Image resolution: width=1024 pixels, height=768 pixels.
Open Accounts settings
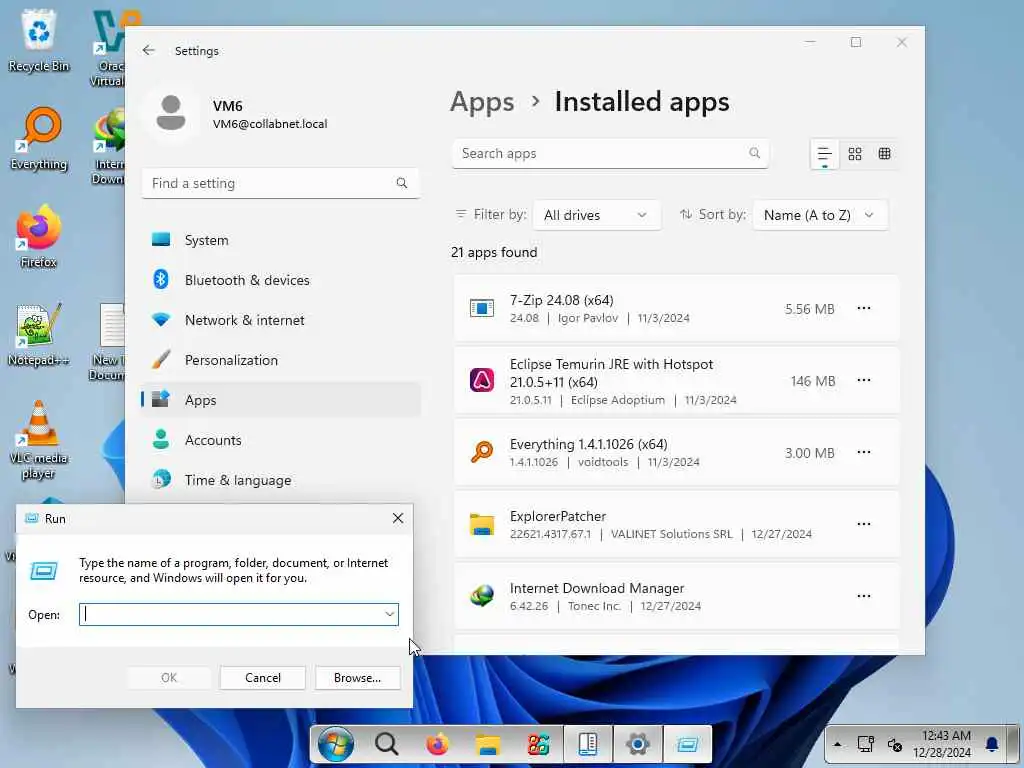[281, 440]
